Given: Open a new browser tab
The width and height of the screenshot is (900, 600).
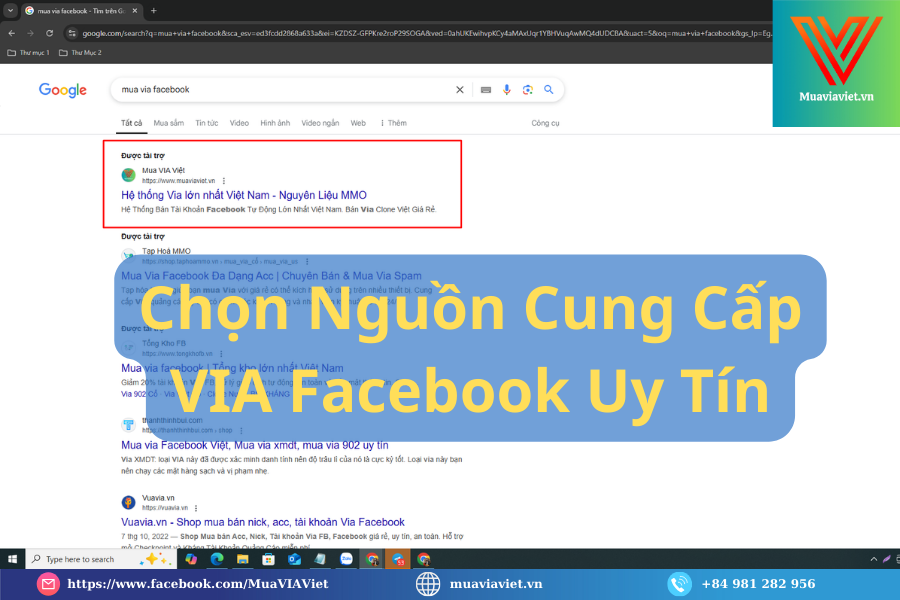Looking at the screenshot, I should pos(152,11).
